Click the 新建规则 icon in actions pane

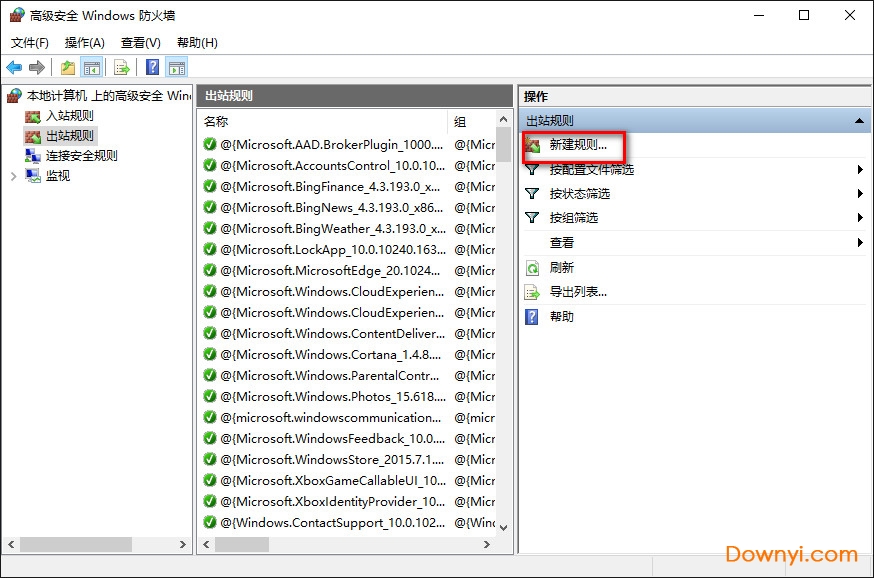click(x=533, y=145)
